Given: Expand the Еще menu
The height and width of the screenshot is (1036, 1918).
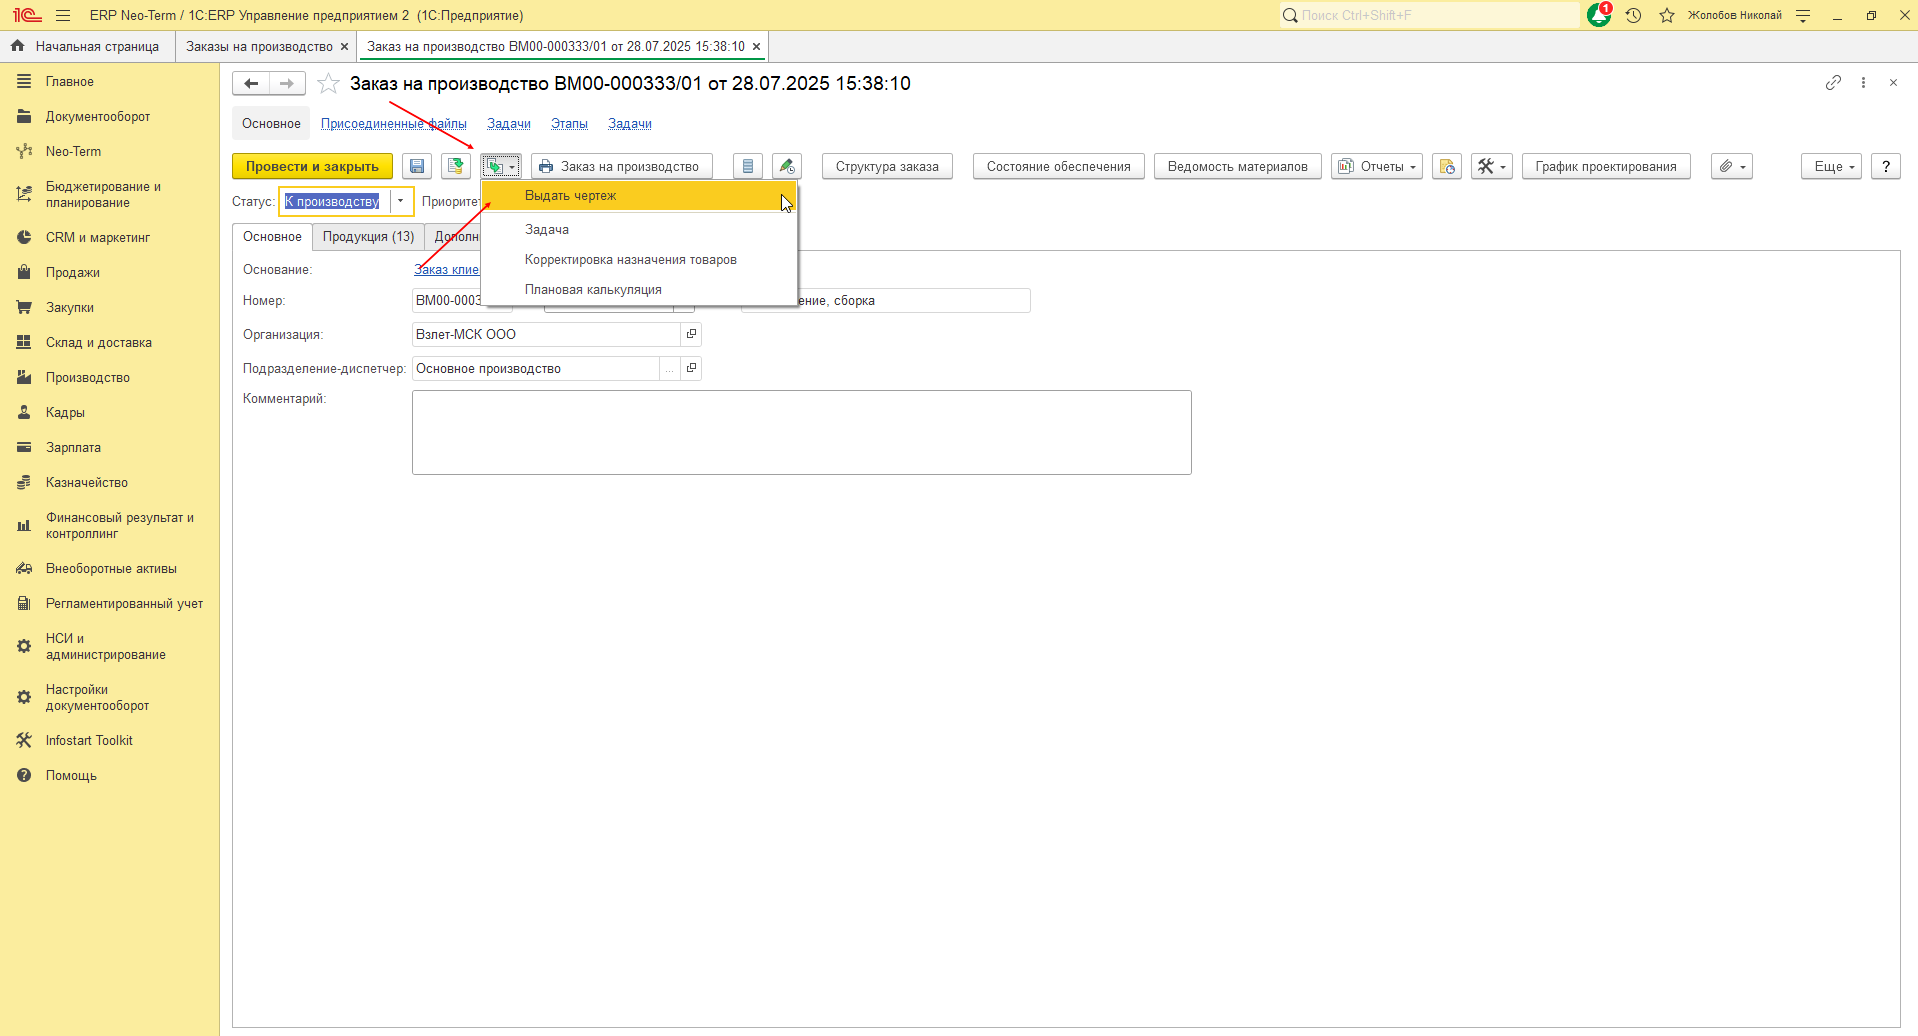Looking at the screenshot, I should click(1832, 167).
